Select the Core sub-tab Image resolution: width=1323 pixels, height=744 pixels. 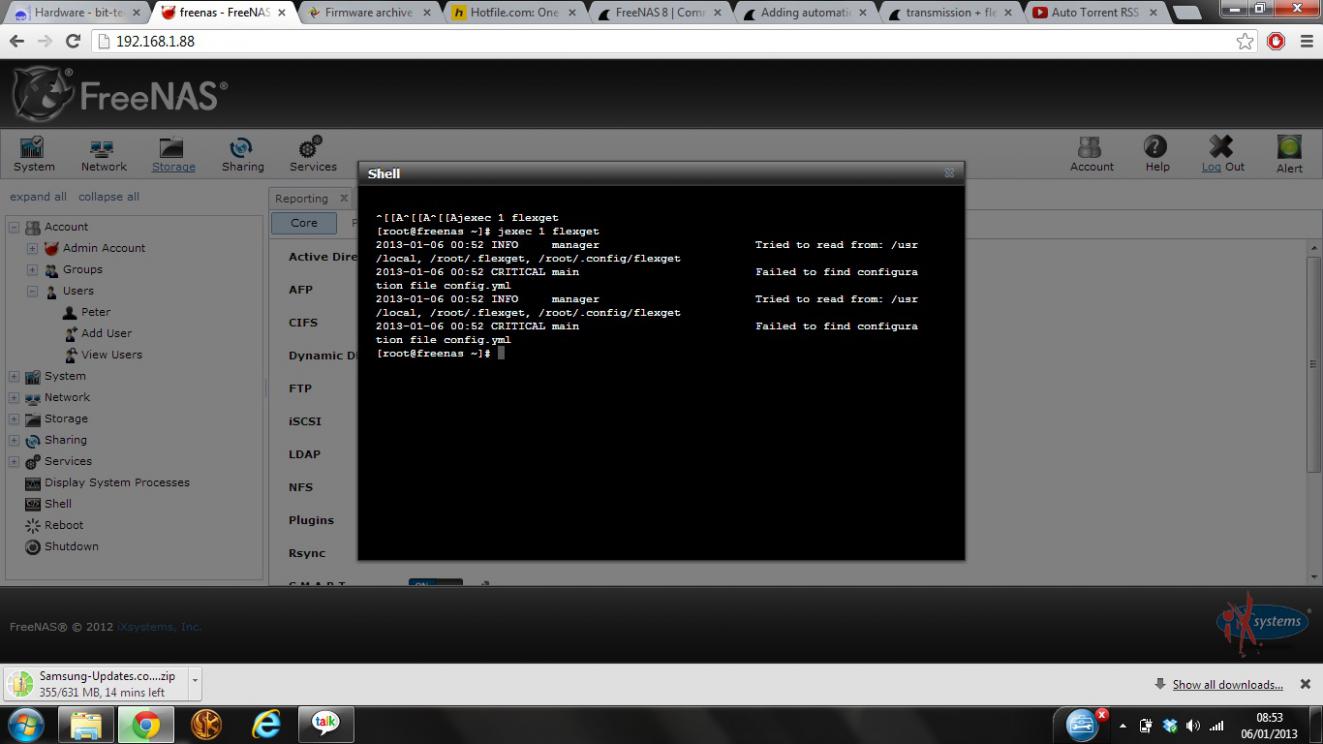tap(304, 223)
